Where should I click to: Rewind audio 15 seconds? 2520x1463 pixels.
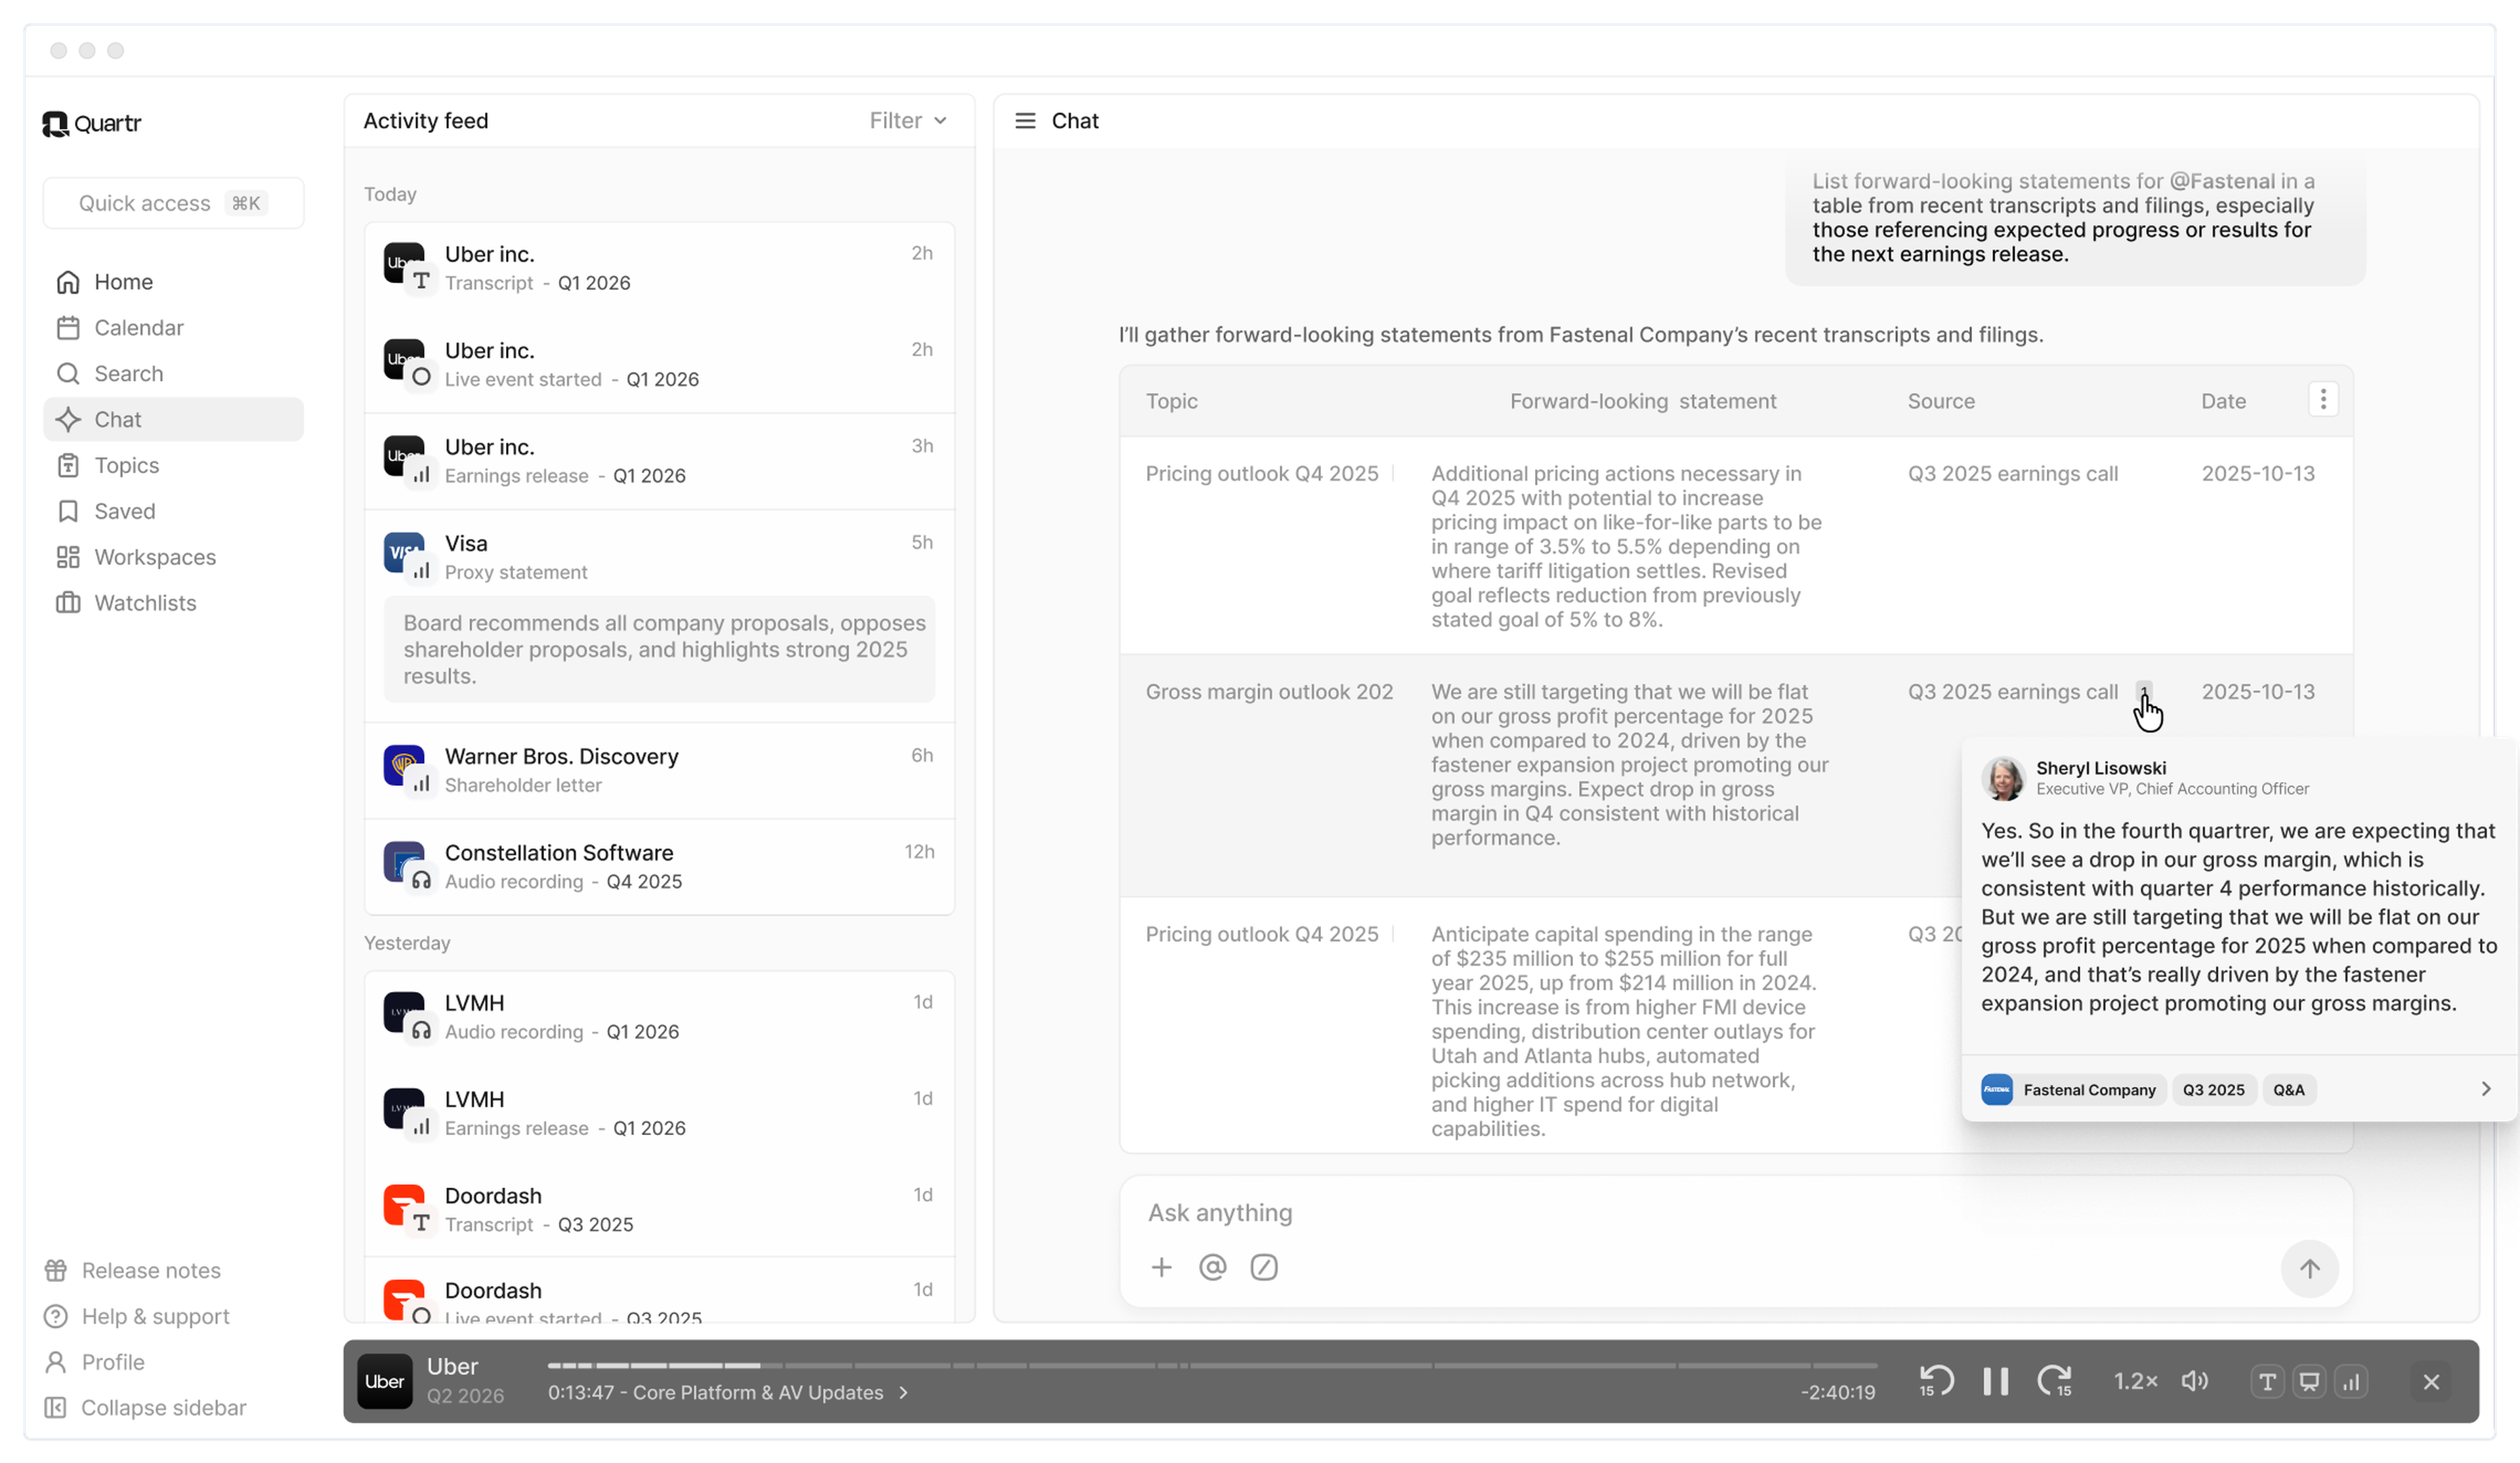[1936, 1381]
